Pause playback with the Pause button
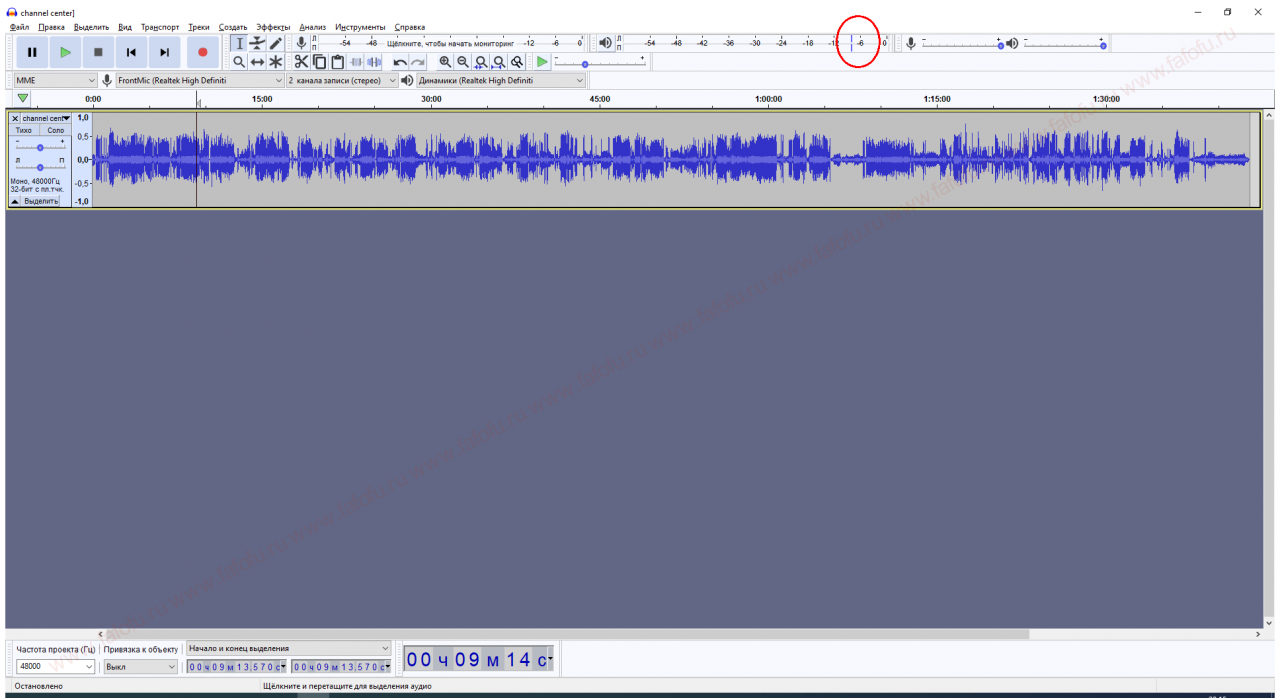Screen dimensions: 1280x698 (x=32, y=52)
